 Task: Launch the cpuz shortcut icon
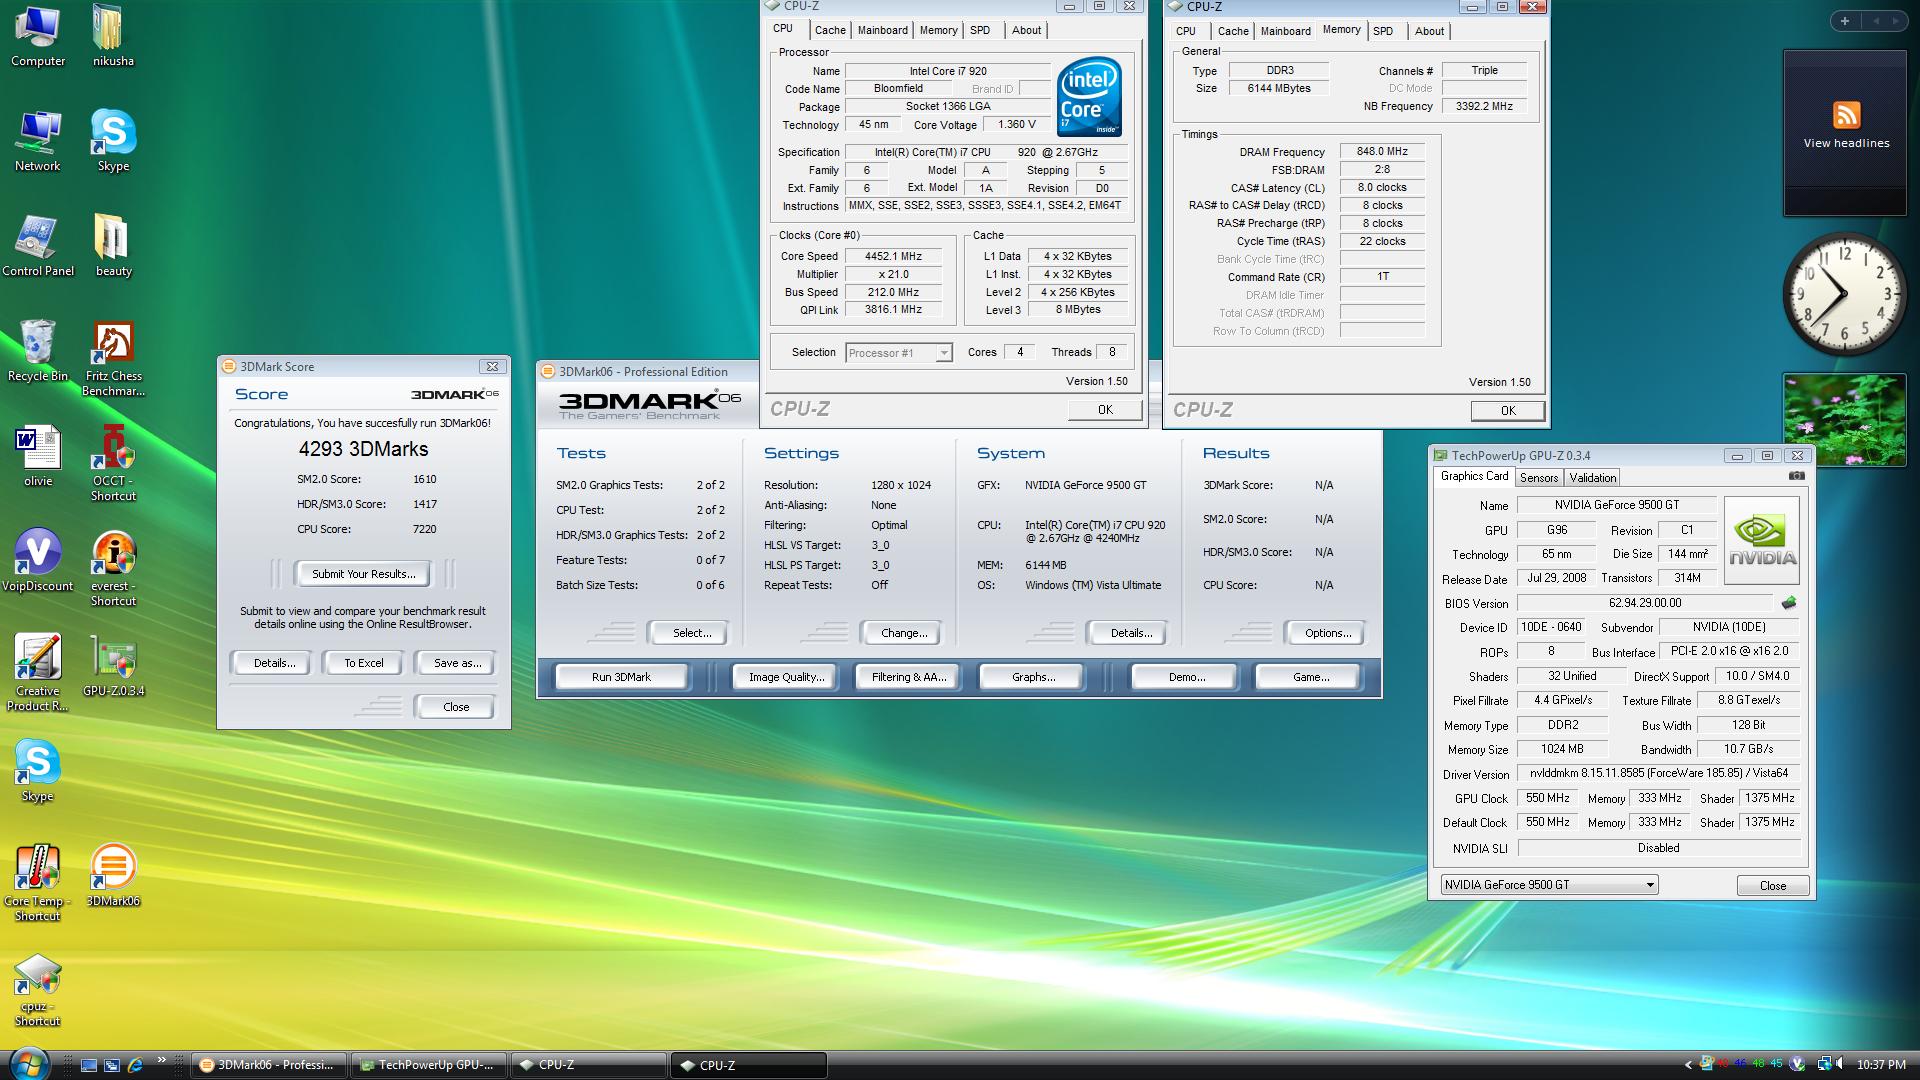pyautogui.click(x=37, y=989)
